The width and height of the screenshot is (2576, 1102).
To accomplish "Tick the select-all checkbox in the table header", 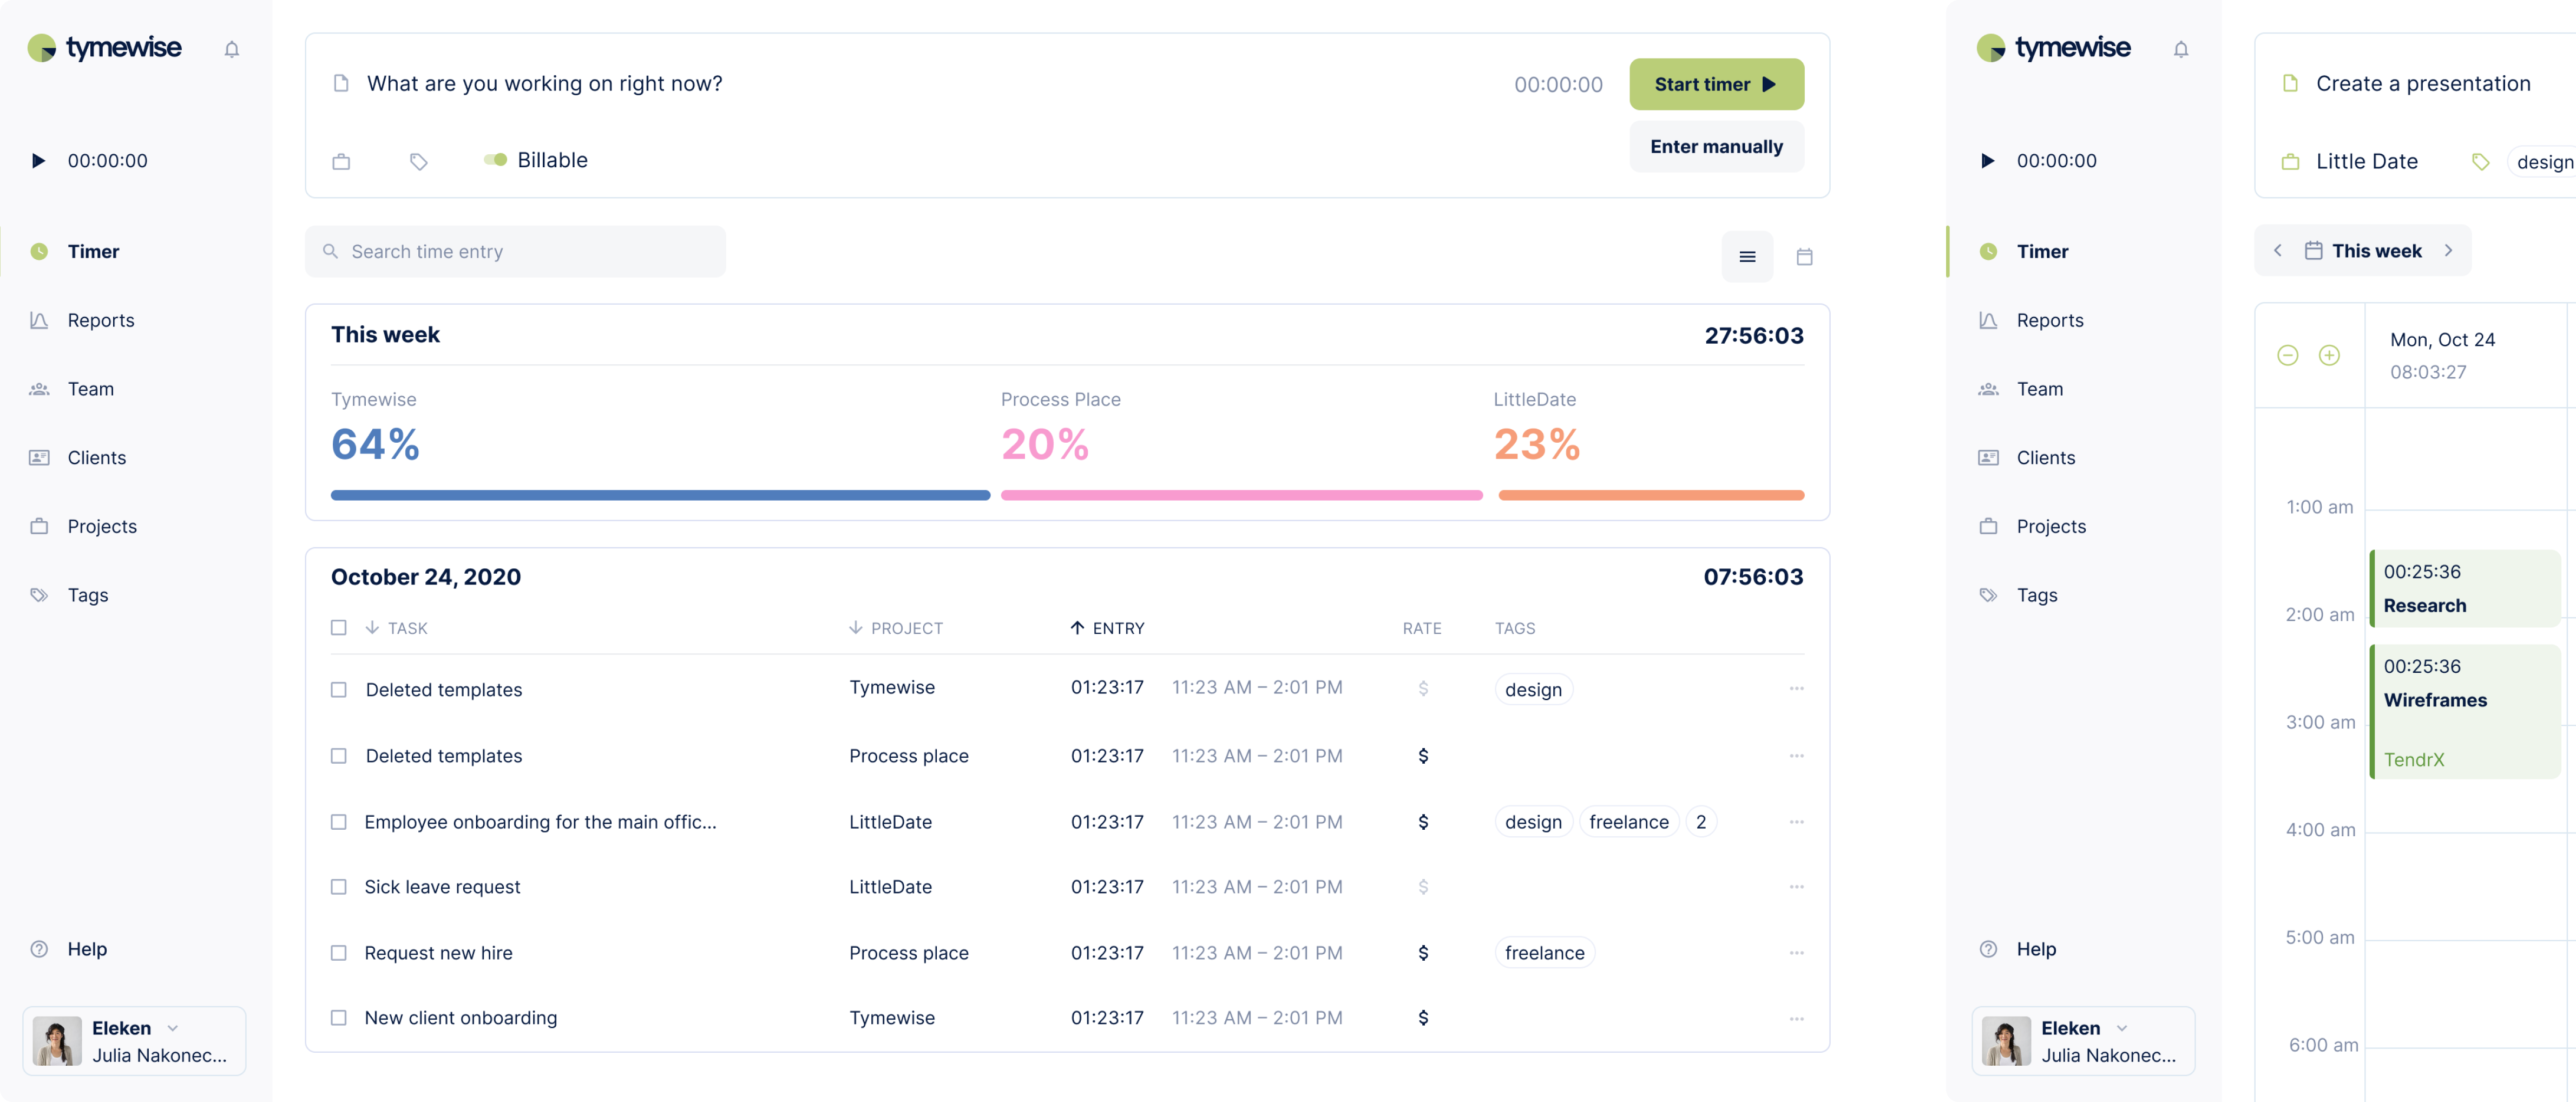I will [339, 628].
